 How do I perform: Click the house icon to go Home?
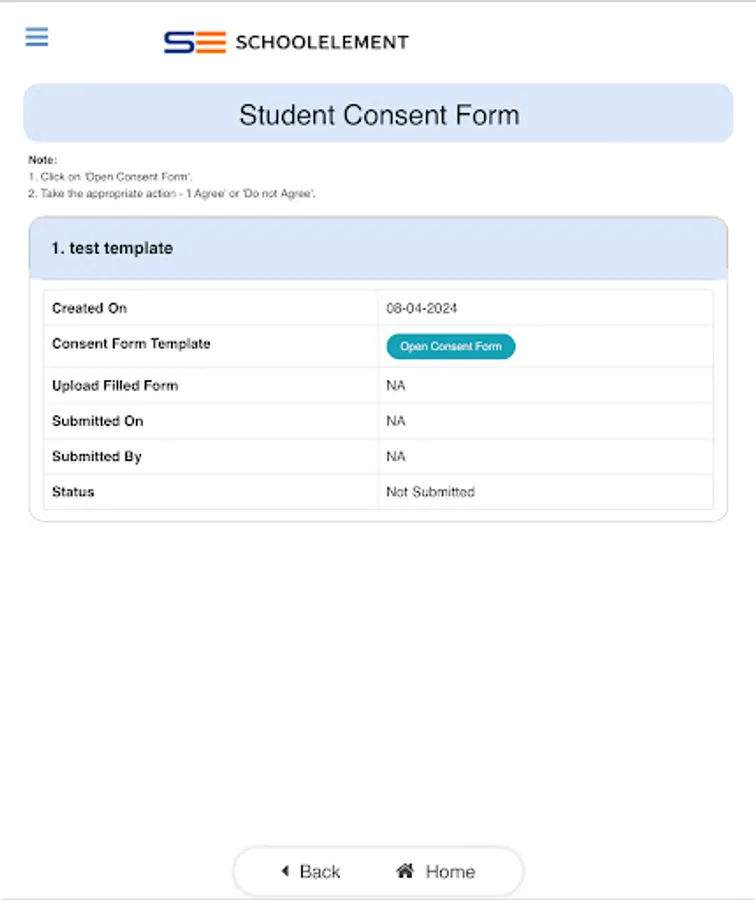(x=405, y=871)
